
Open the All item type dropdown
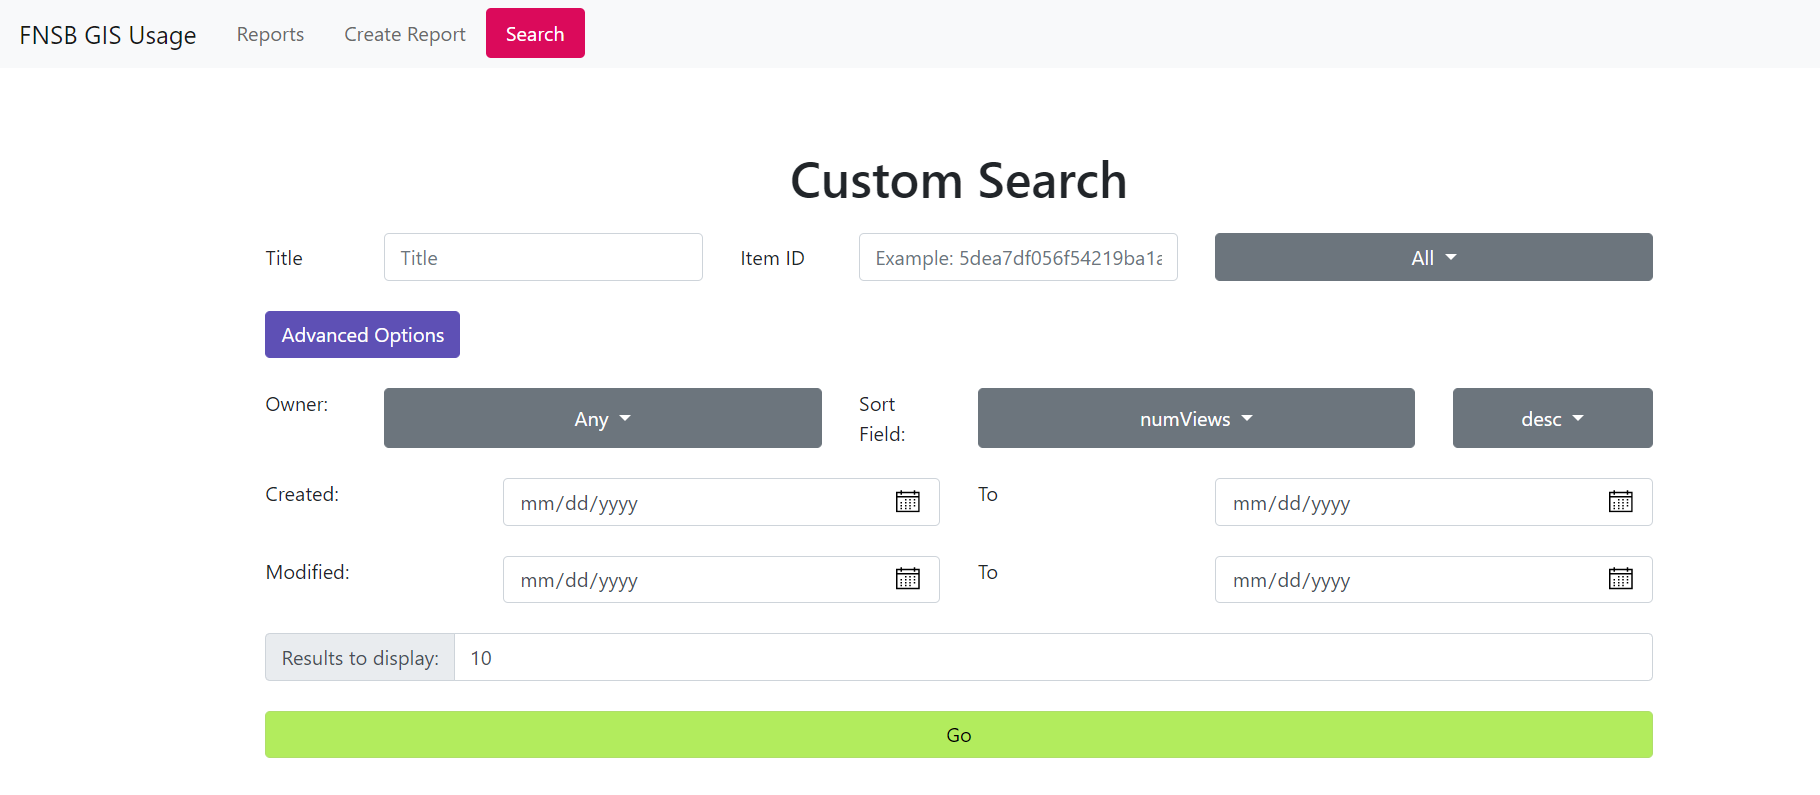1433,257
